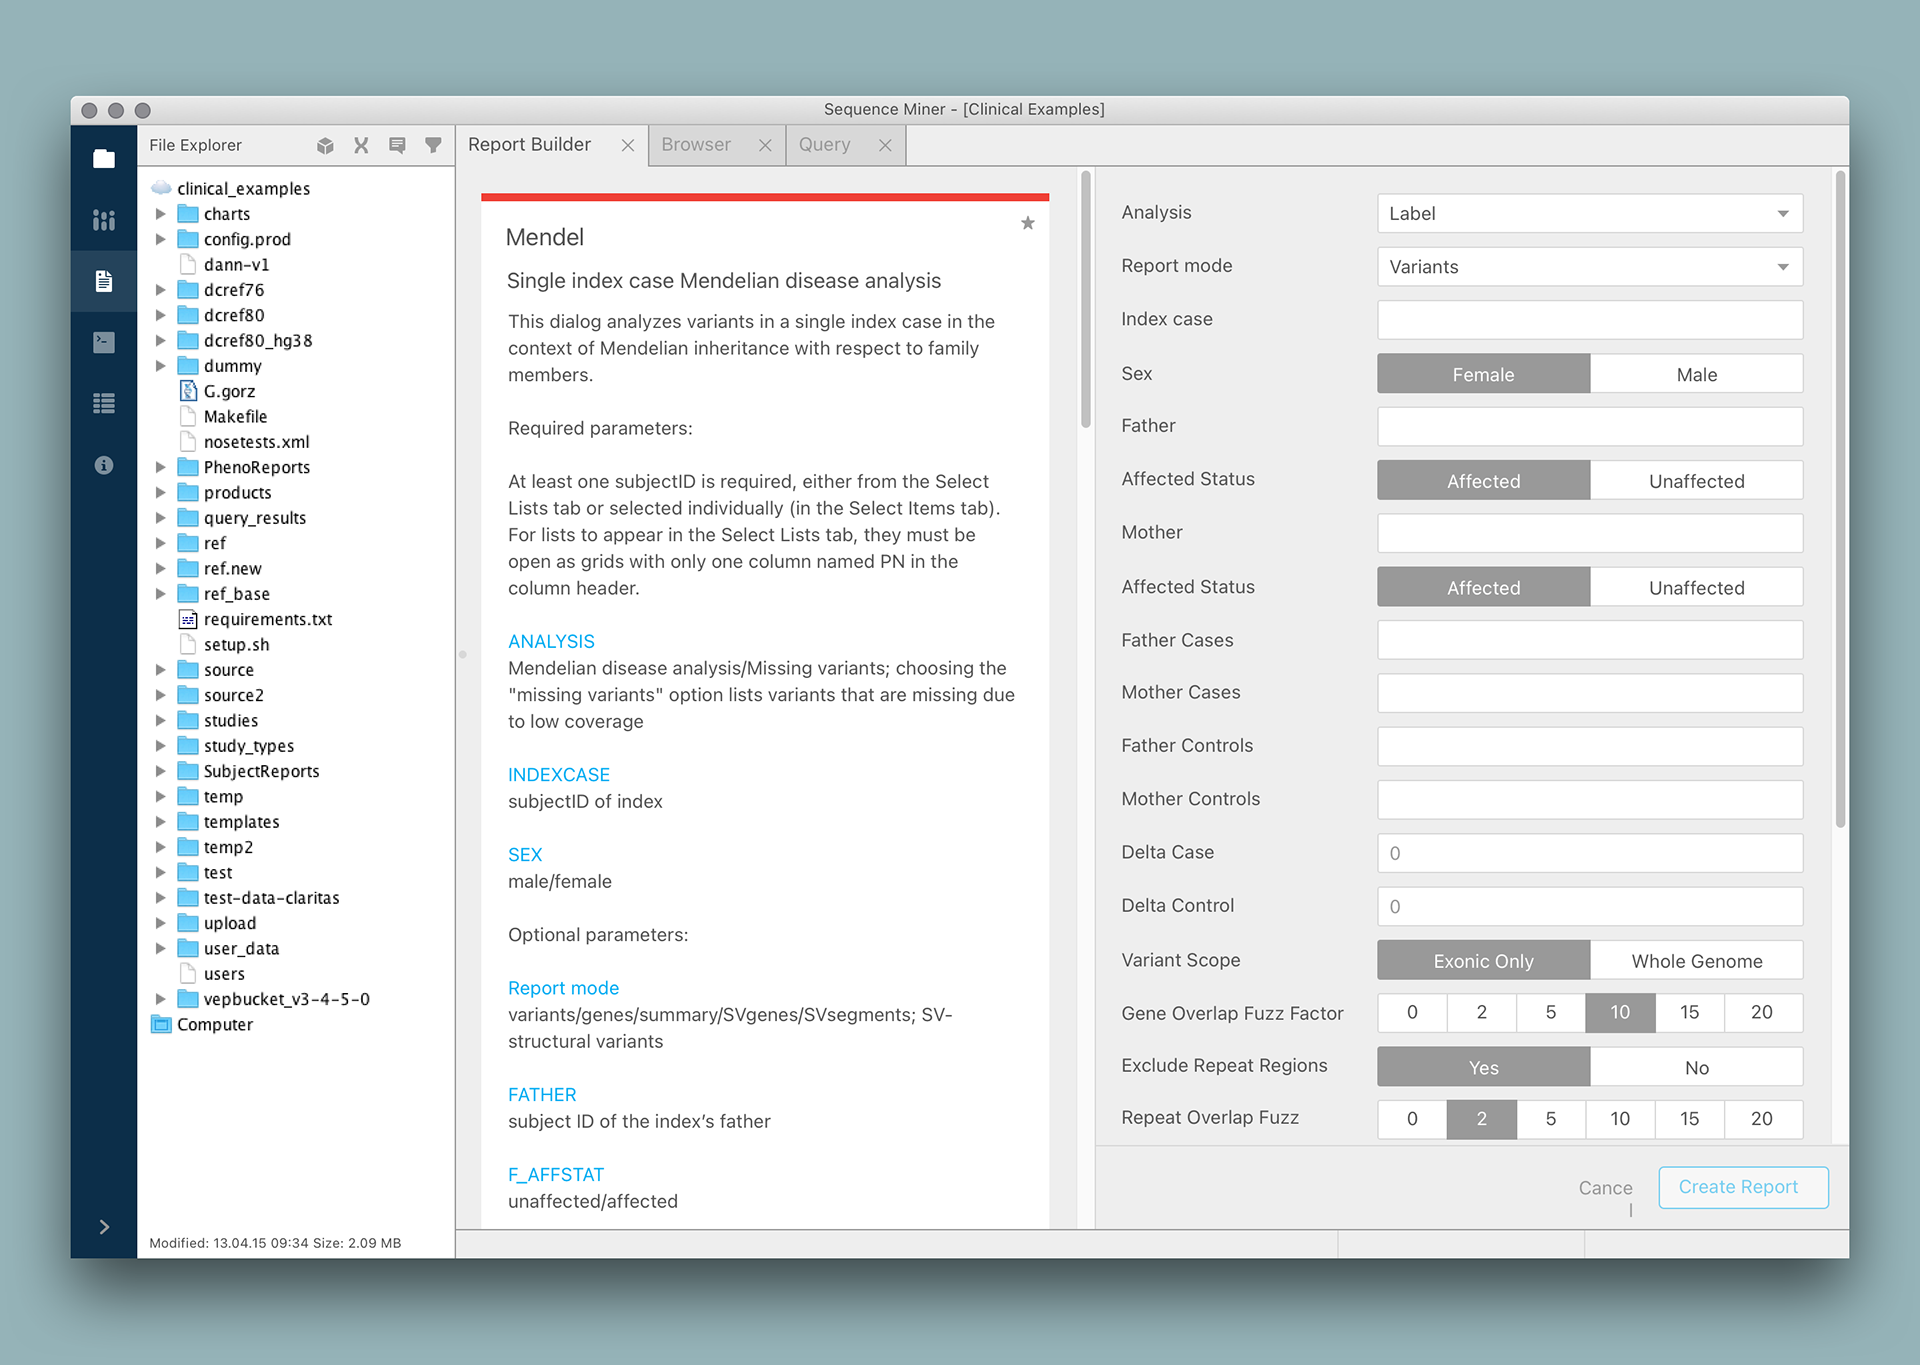Screen dimensions: 1920x1365
Task: Click the SEX link in description
Action: point(525,855)
